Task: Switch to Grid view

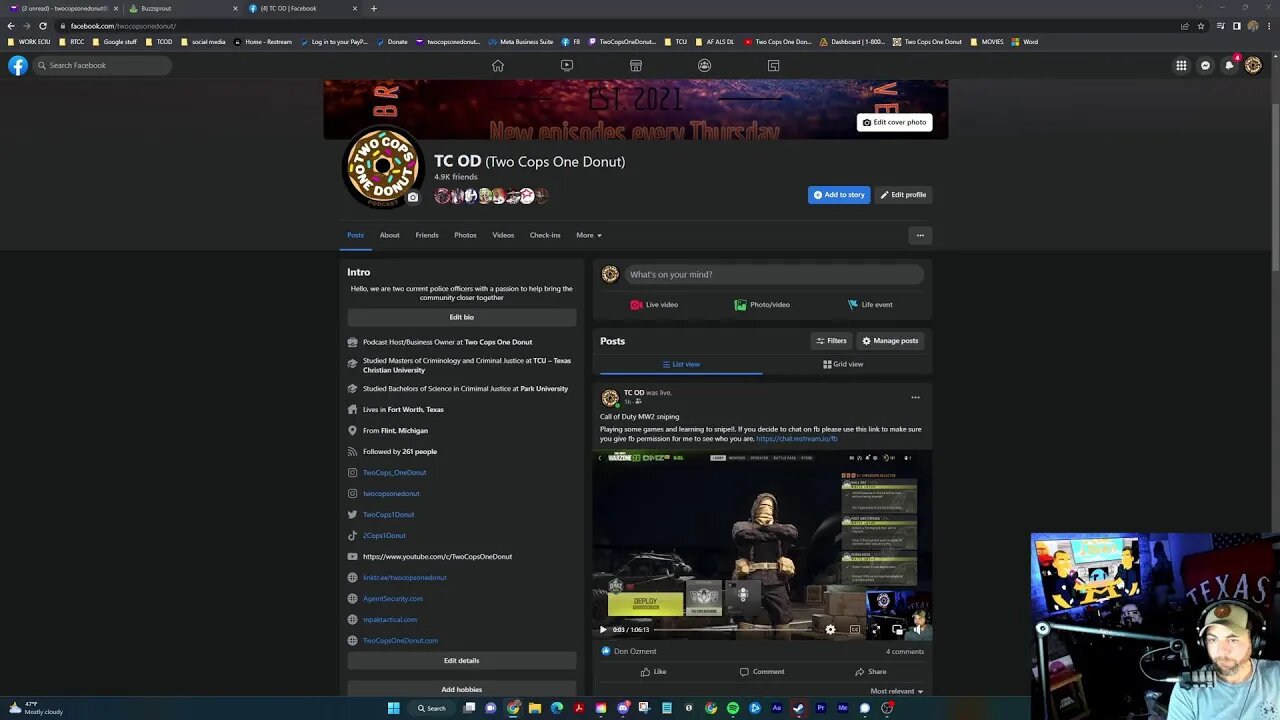Action: [843, 364]
